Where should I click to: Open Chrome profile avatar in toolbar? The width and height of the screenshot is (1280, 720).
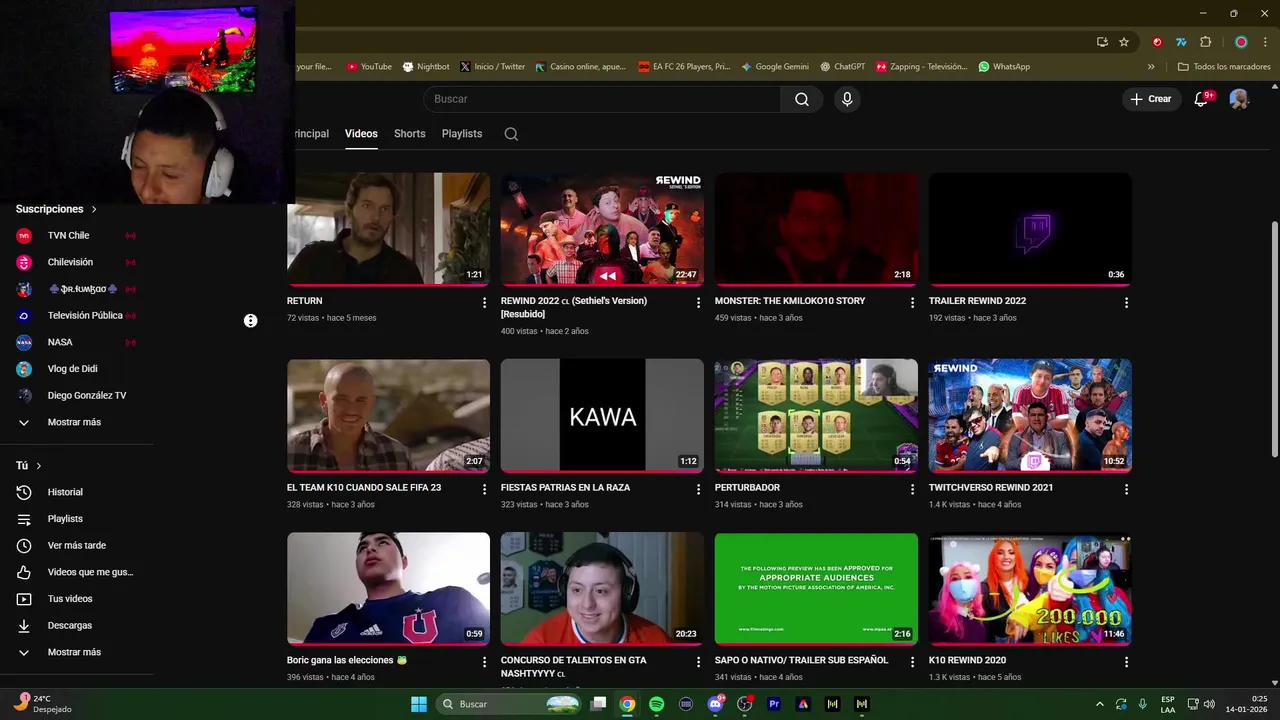click(x=1241, y=42)
